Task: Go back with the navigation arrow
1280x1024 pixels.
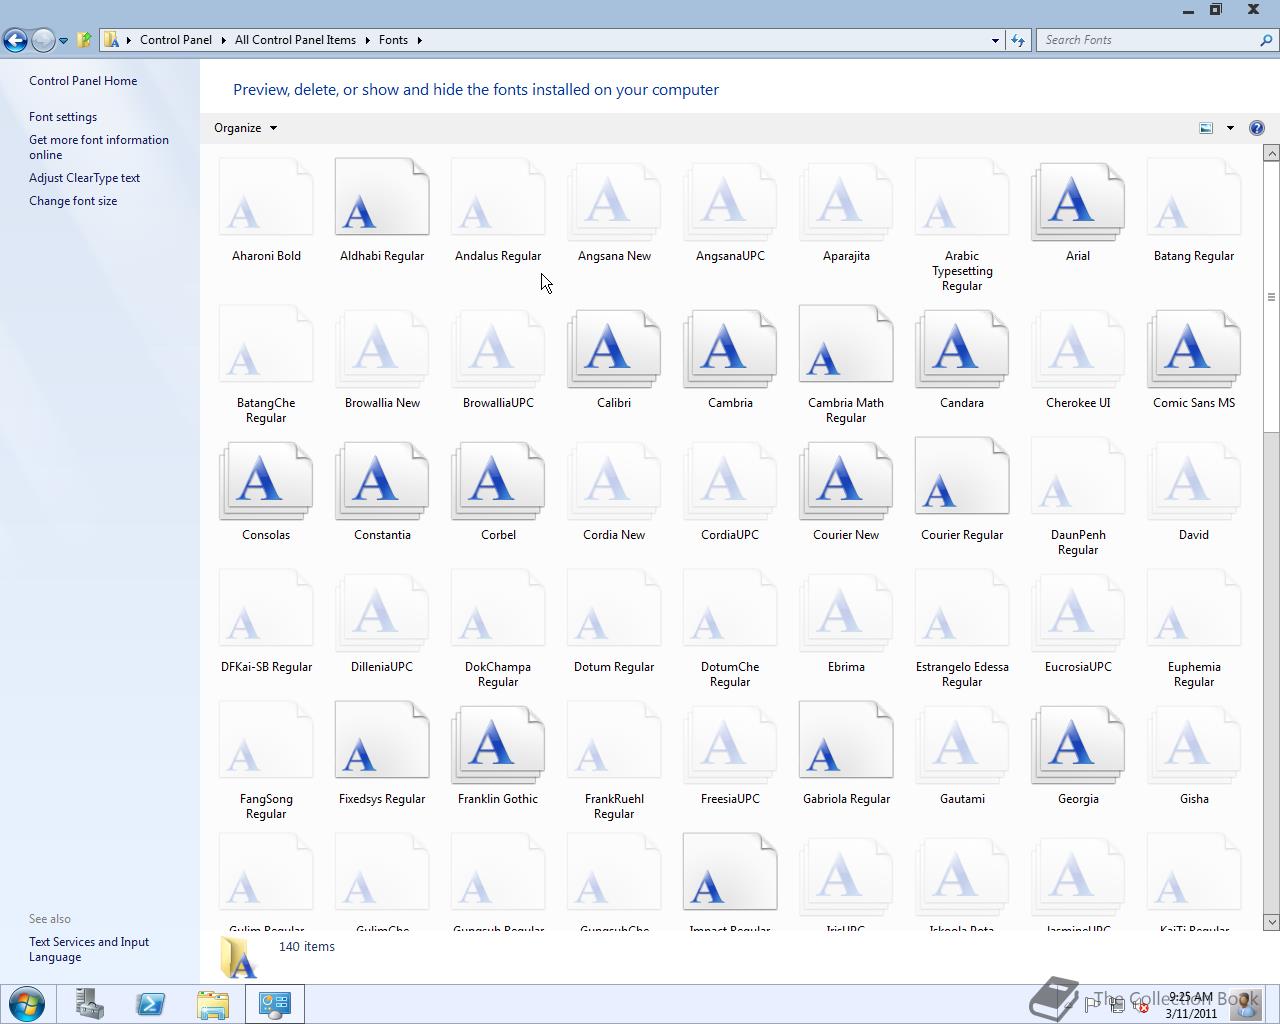Action: tap(15, 40)
